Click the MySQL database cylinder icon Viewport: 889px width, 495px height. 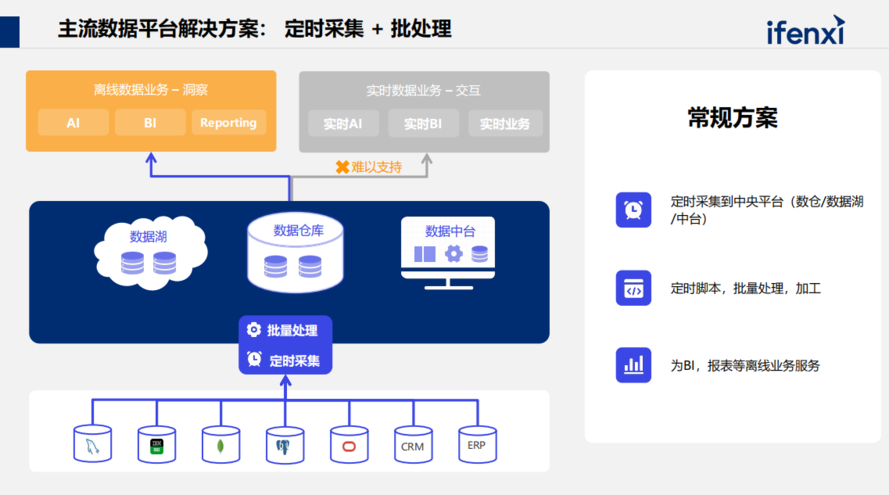(93, 444)
